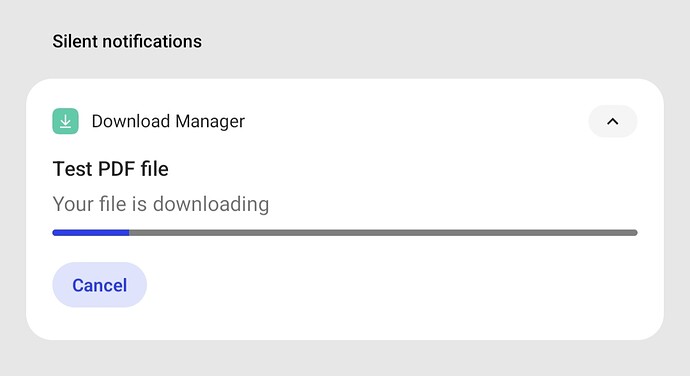Click the blue filled portion of progress bar
The image size is (690, 376).
click(91, 232)
